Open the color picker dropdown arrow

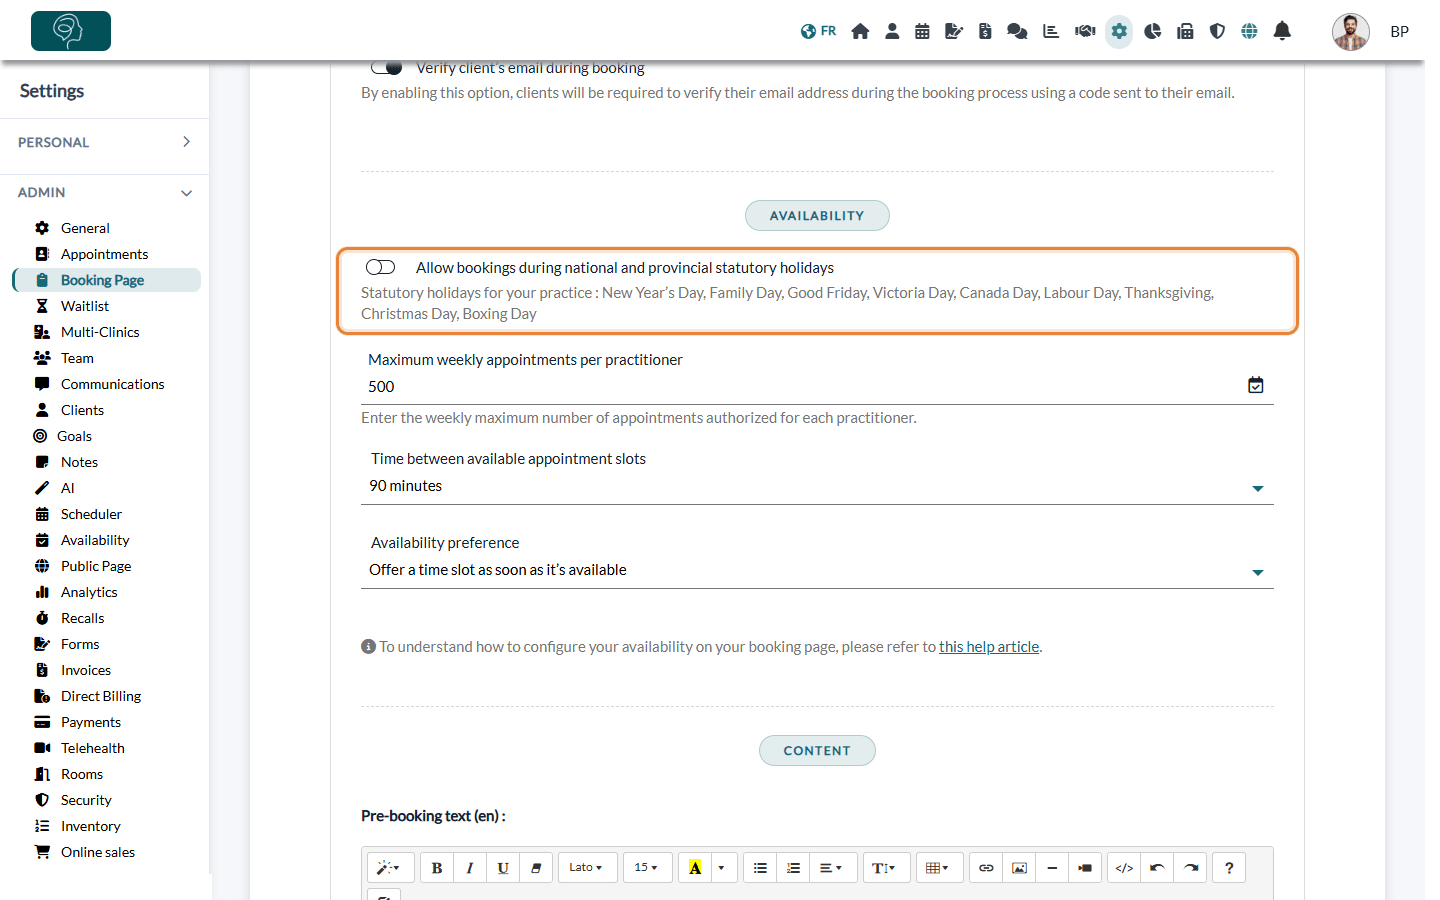click(722, 868)
